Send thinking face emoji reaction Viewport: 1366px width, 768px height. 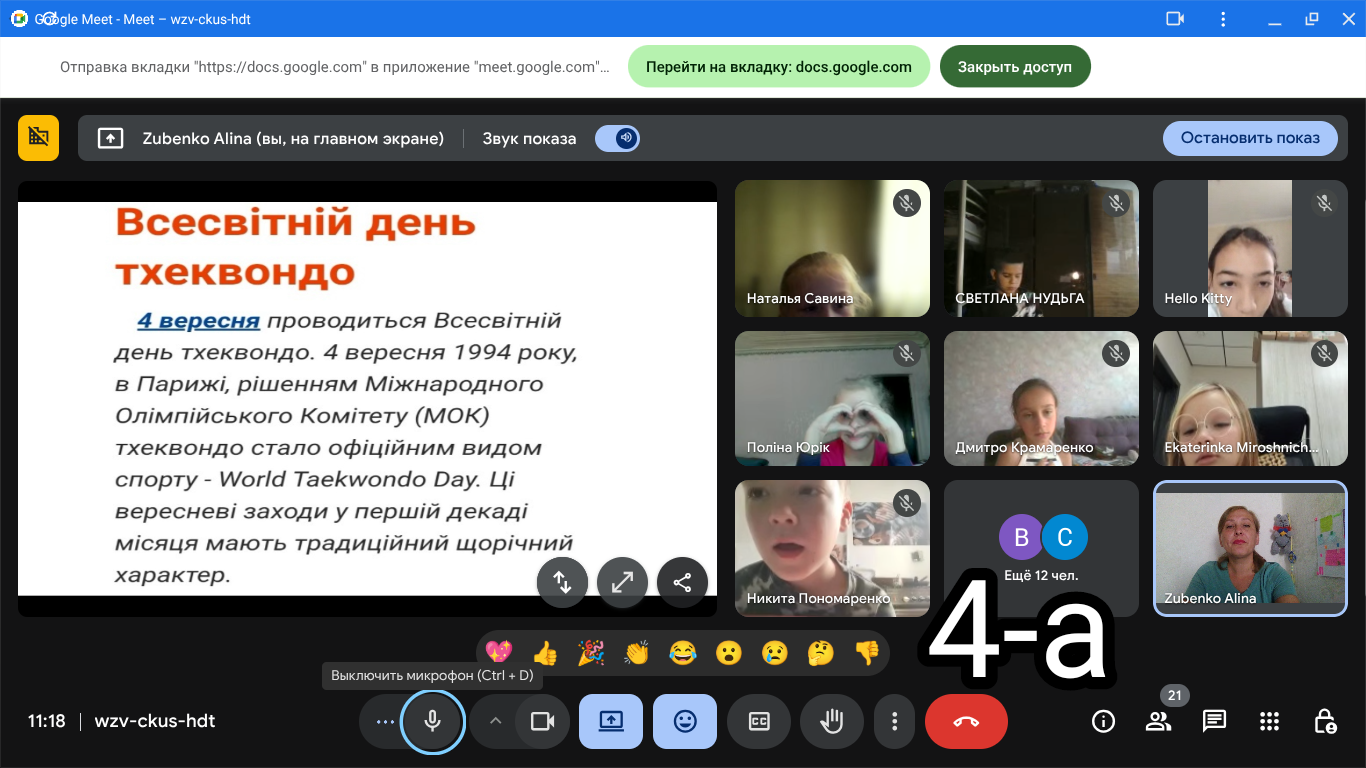coord(821,653)
